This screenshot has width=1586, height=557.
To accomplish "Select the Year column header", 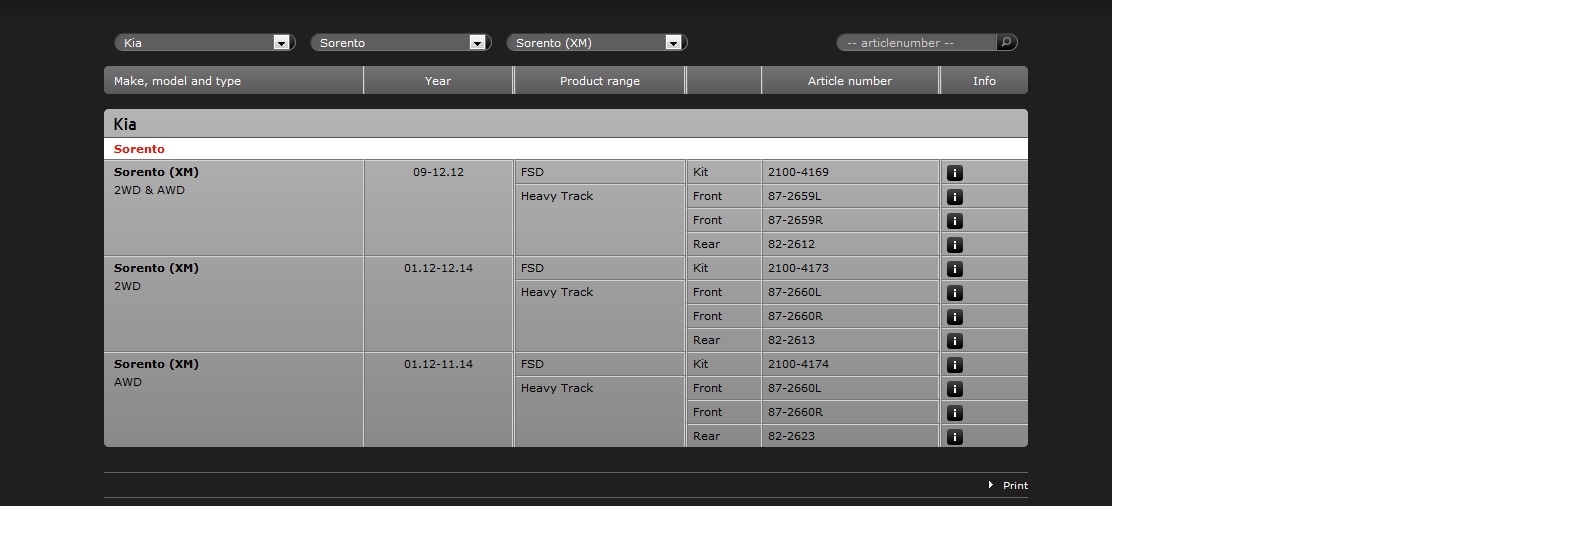I will click(438, 81).
